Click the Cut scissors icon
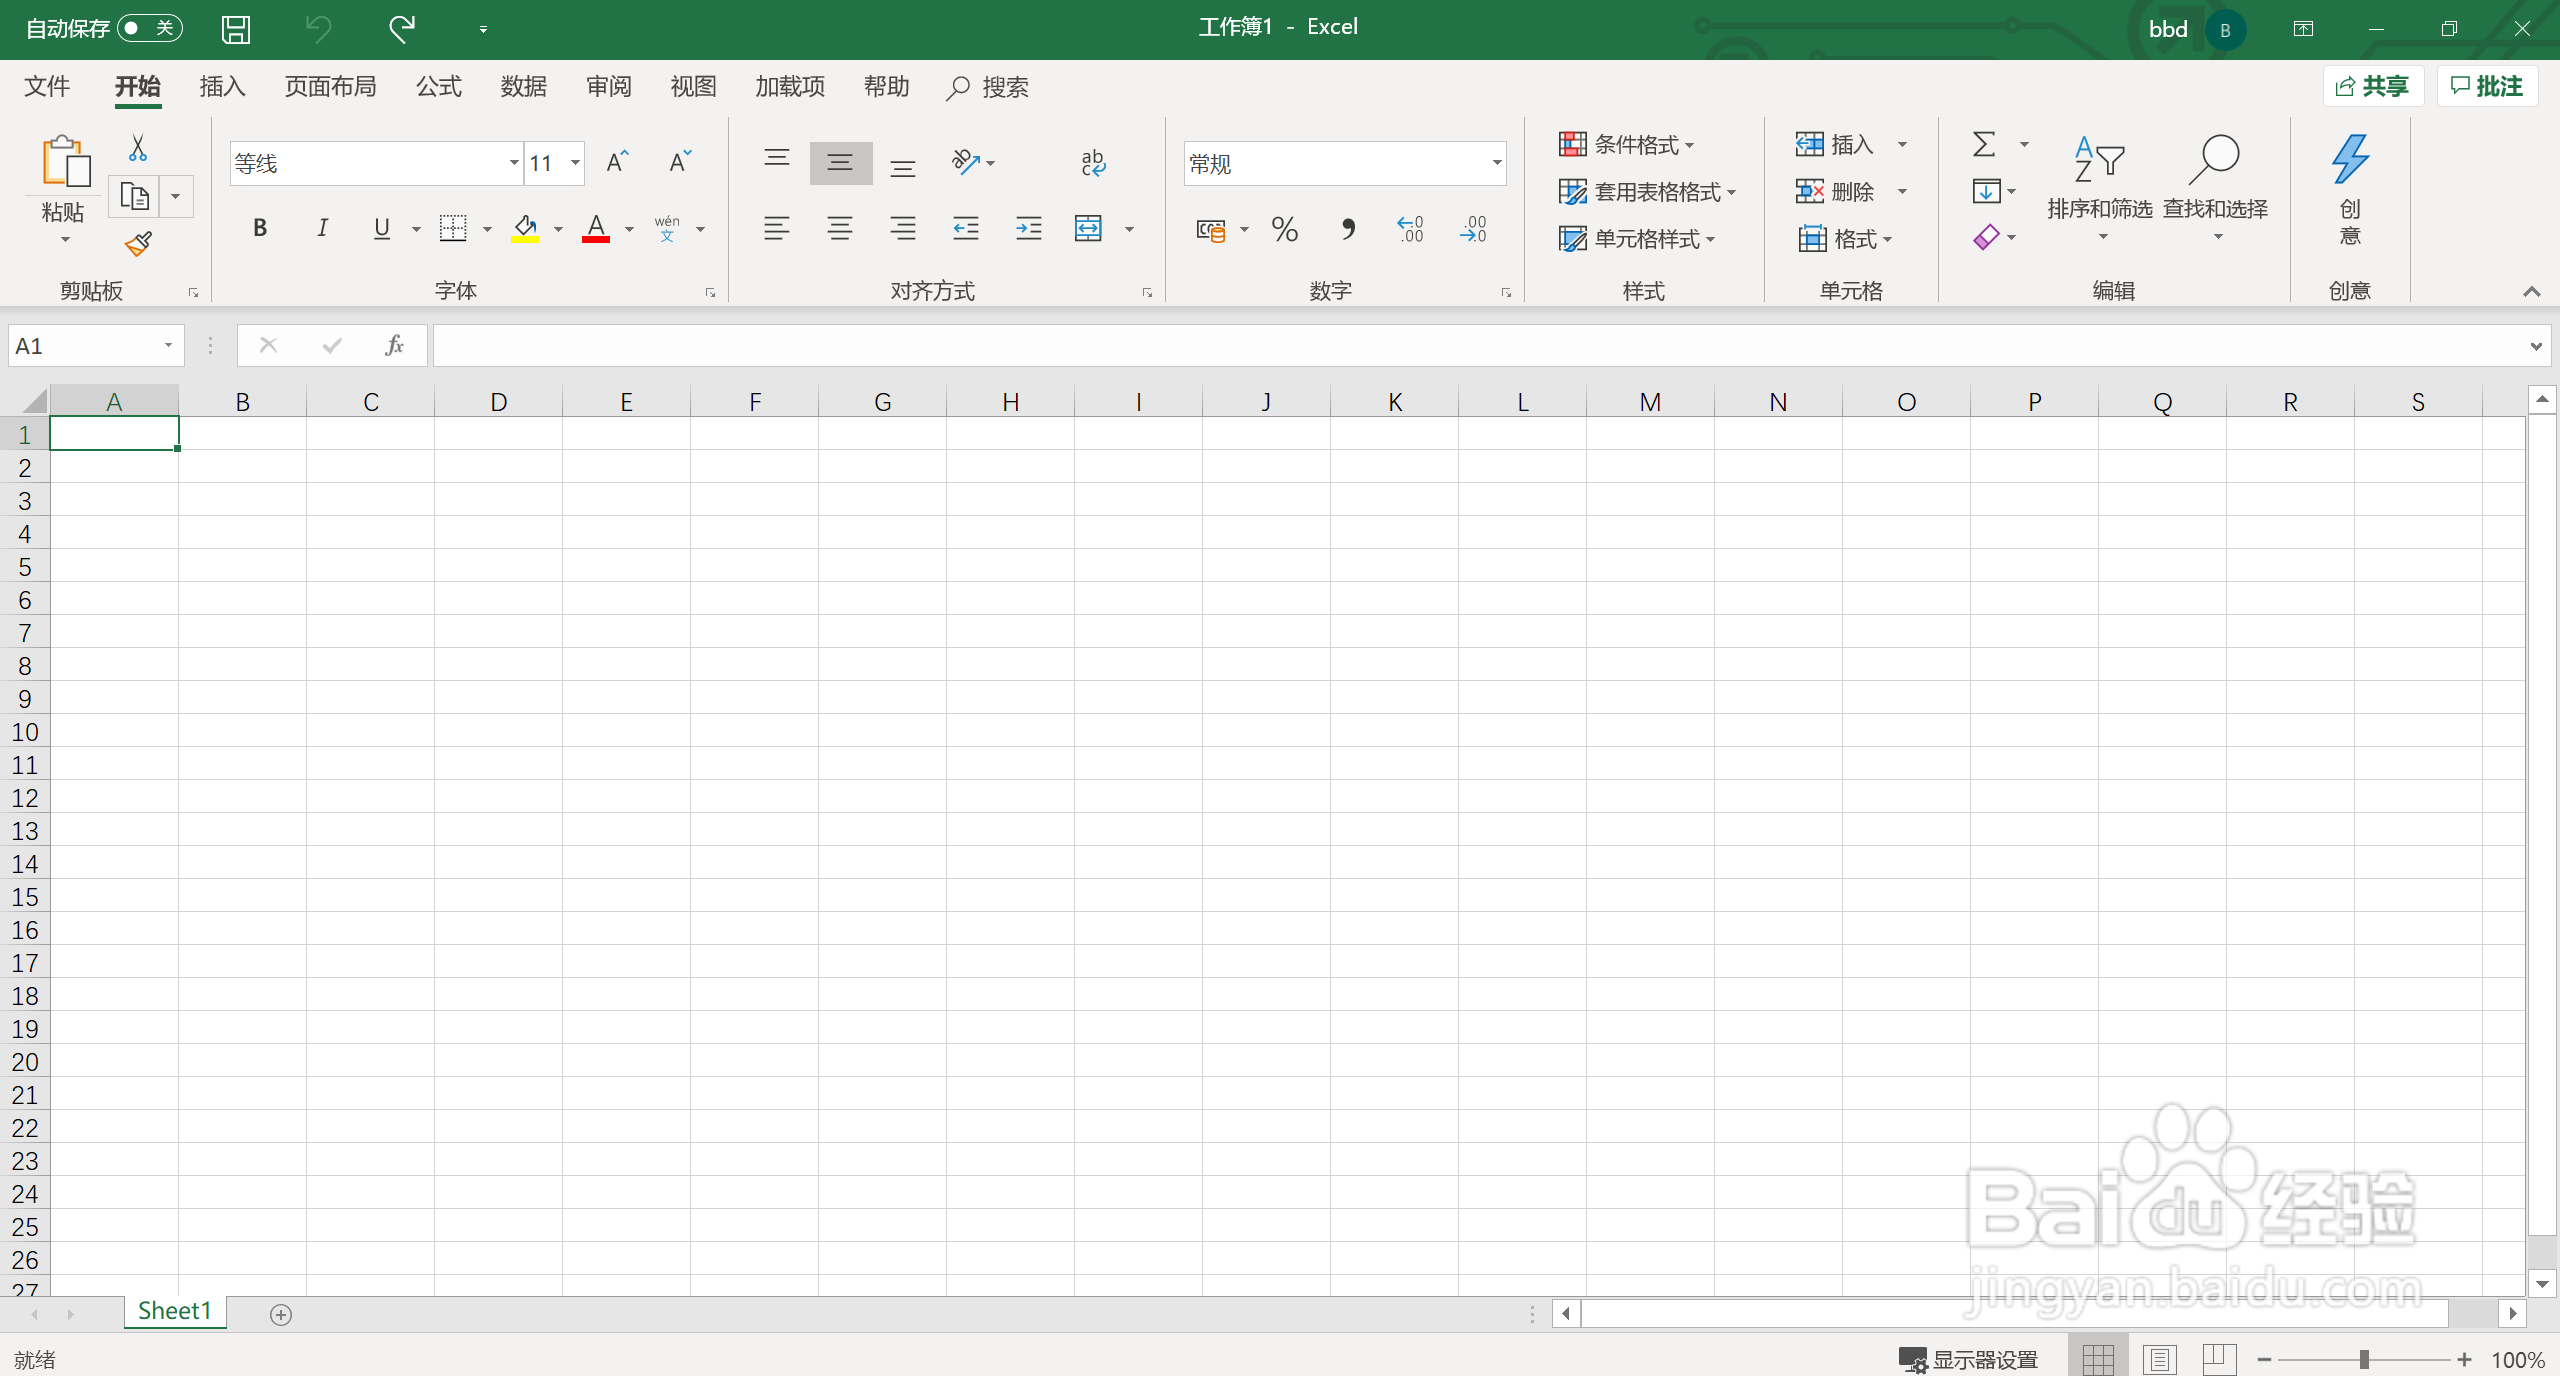 point(138,148)
